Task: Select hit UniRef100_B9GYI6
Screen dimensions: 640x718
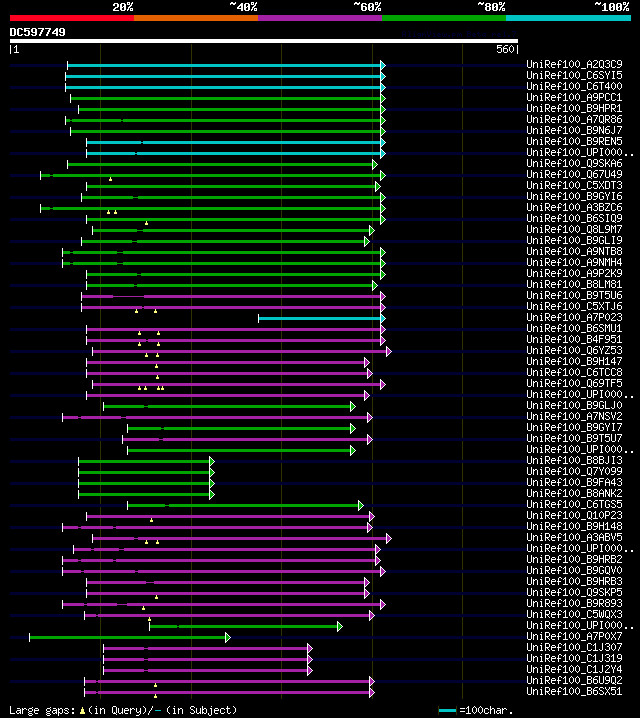Action: click(574, 196)
